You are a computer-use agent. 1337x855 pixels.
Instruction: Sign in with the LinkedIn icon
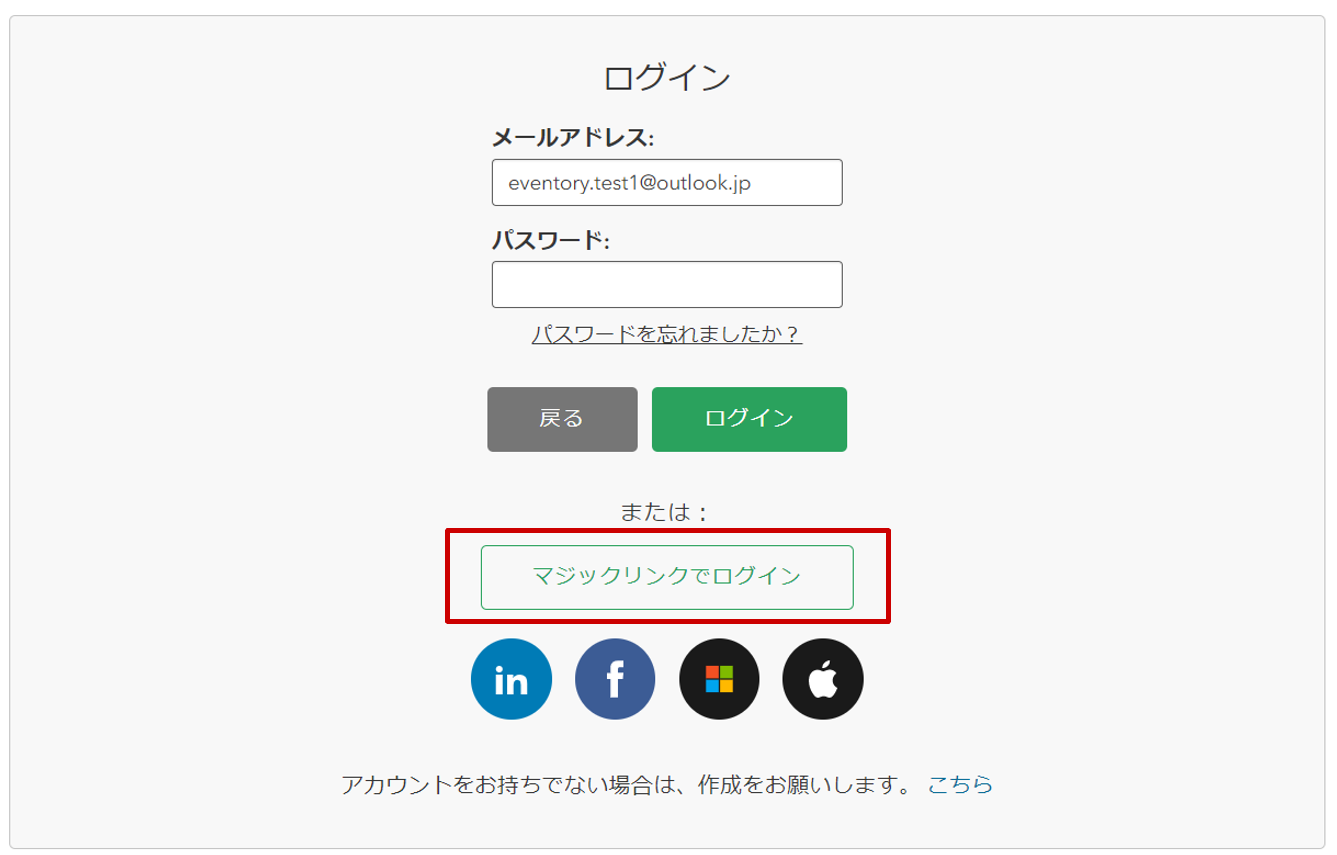[511, 679]
